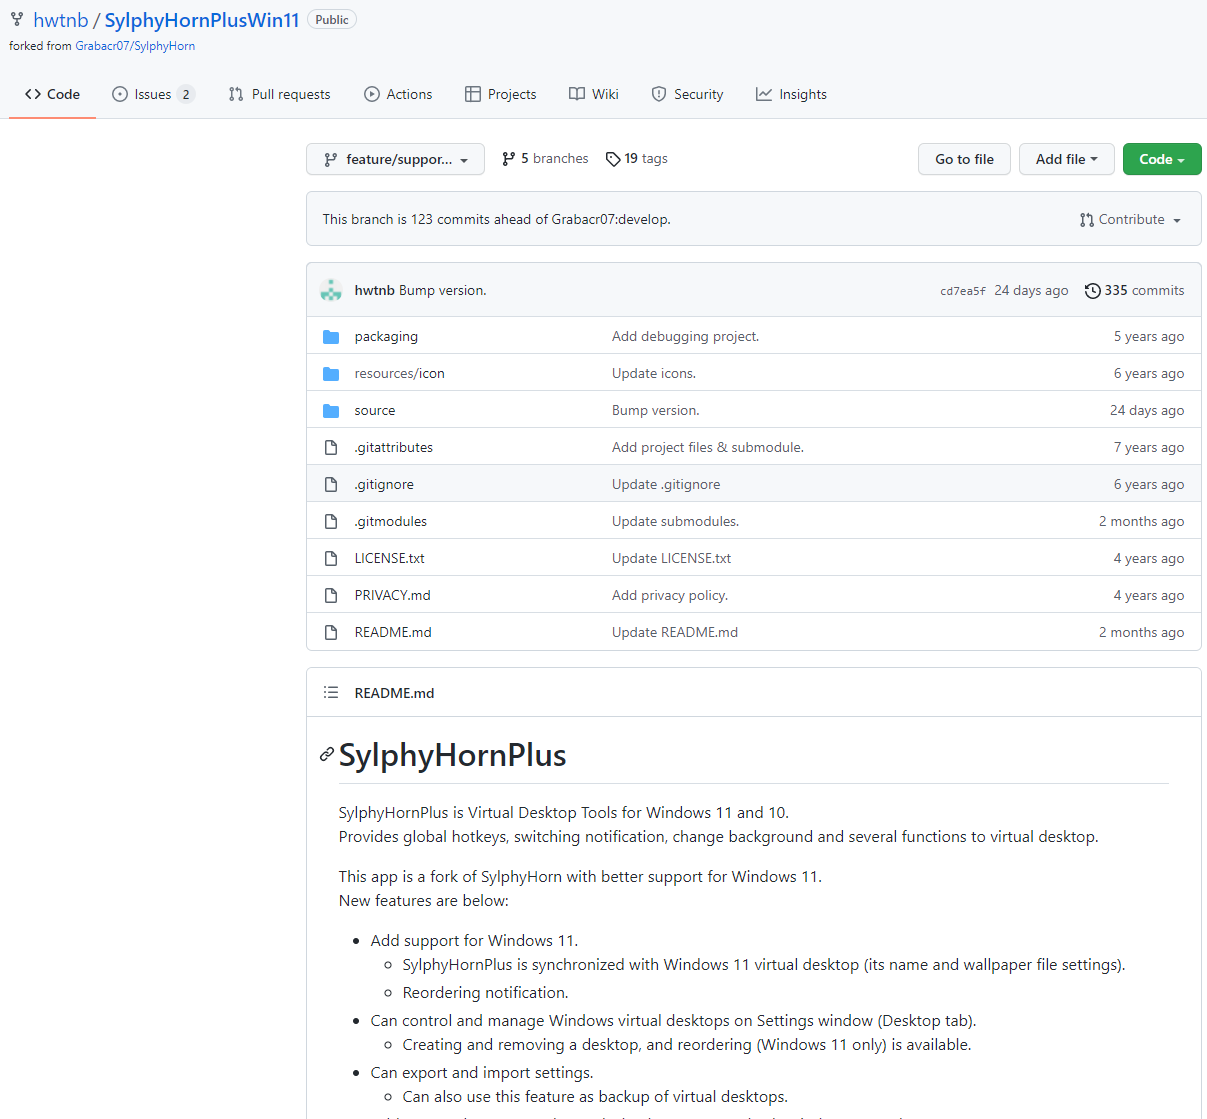Click the file icon next to LICENSE.txt
Screen dimensions: 1207x1119
[331, 558]
